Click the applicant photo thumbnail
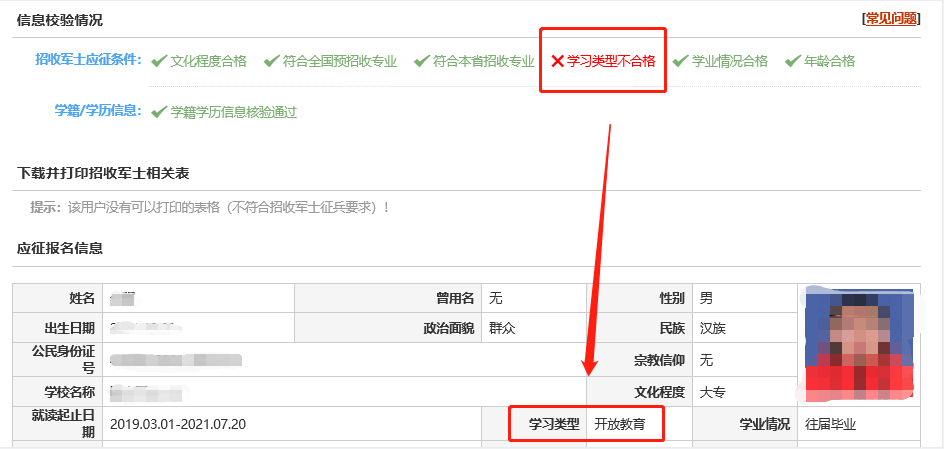 tap(859, 342)
